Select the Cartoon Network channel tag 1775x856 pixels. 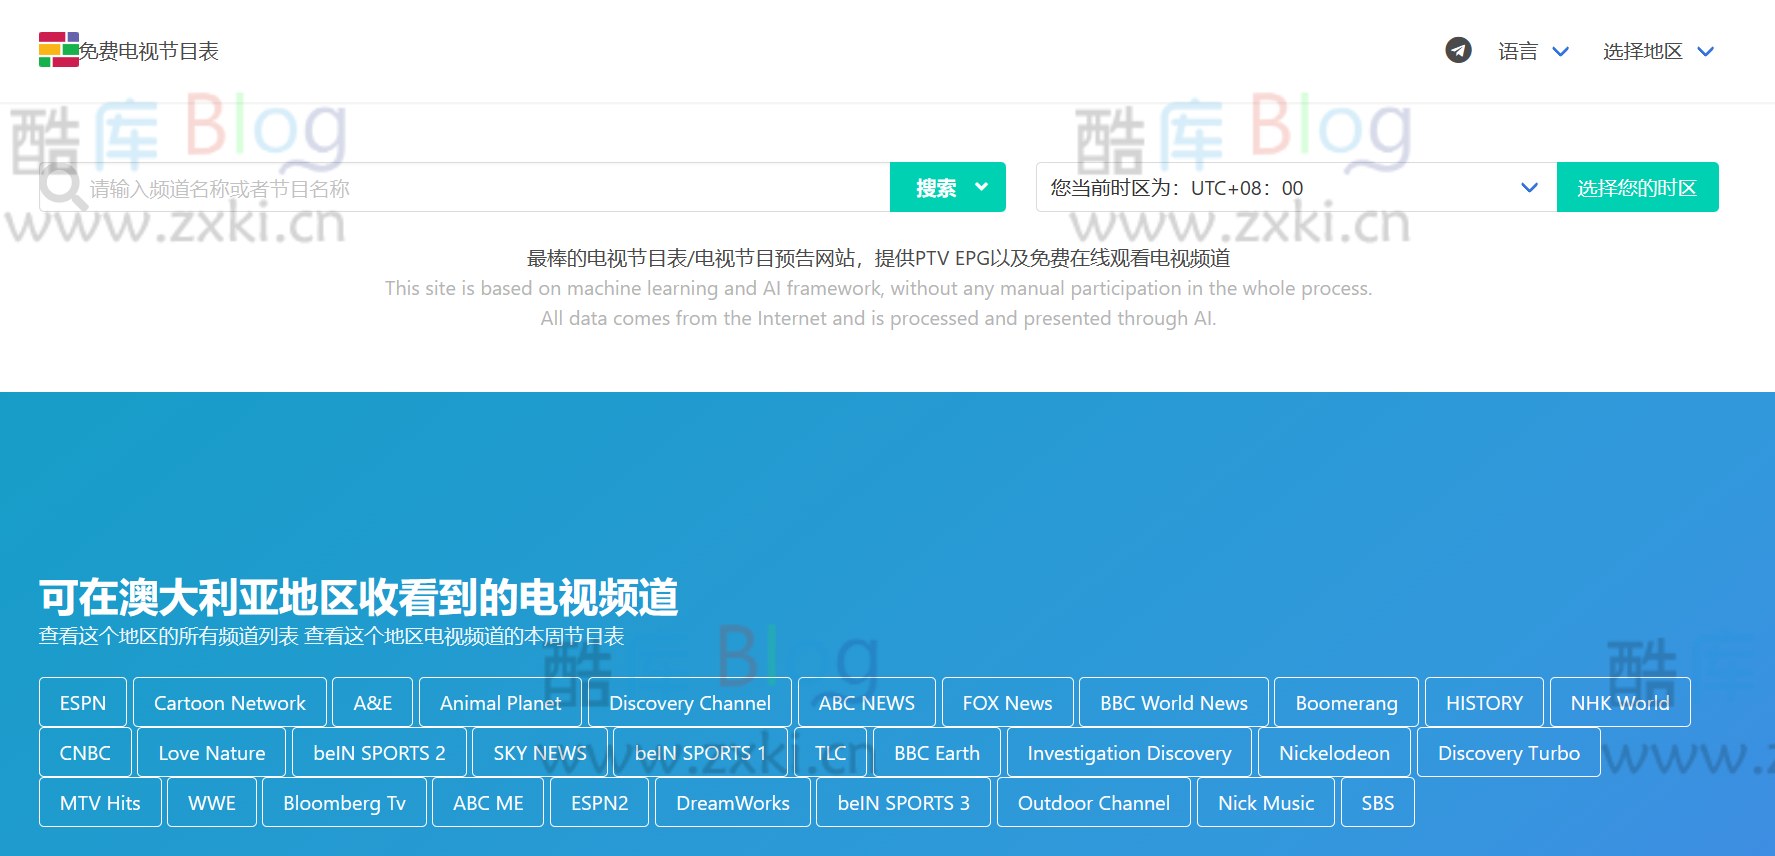click(230, 702)
